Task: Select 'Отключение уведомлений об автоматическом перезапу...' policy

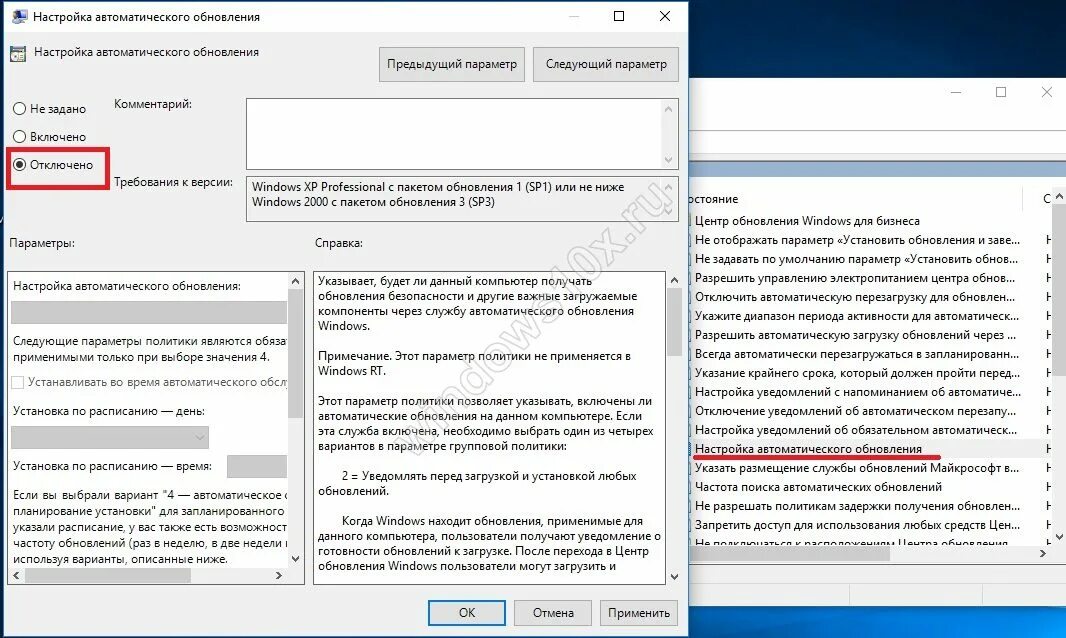Action: 855,412
